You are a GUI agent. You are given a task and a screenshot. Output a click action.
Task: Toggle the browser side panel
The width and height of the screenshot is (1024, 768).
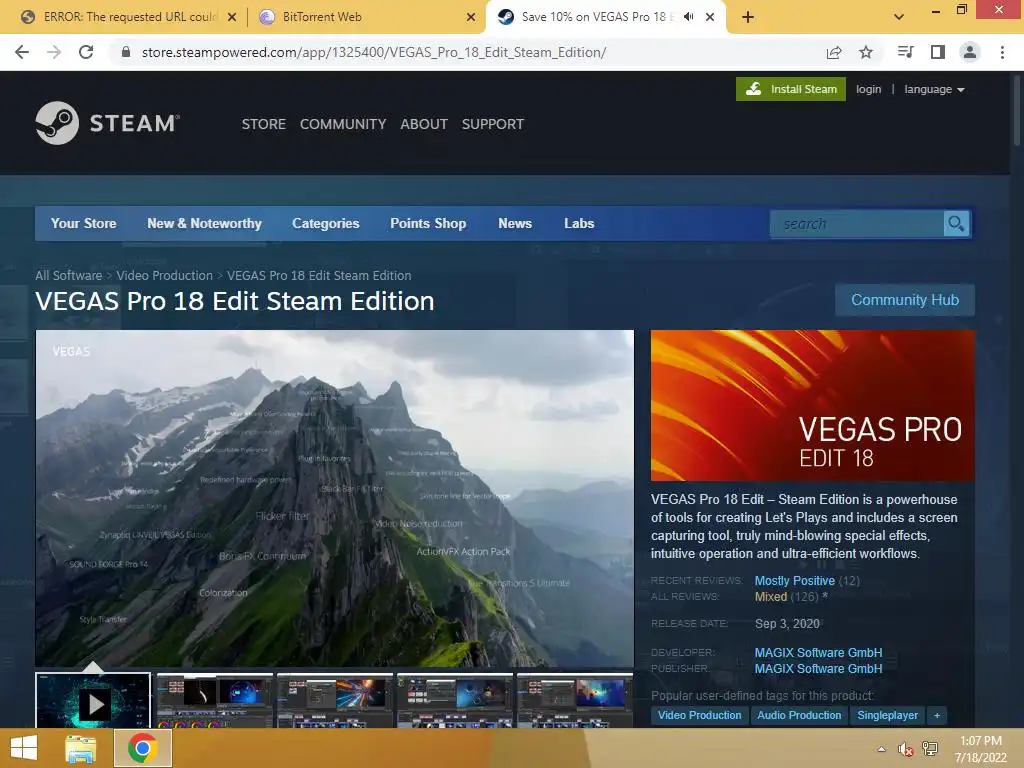coord(938,52)
